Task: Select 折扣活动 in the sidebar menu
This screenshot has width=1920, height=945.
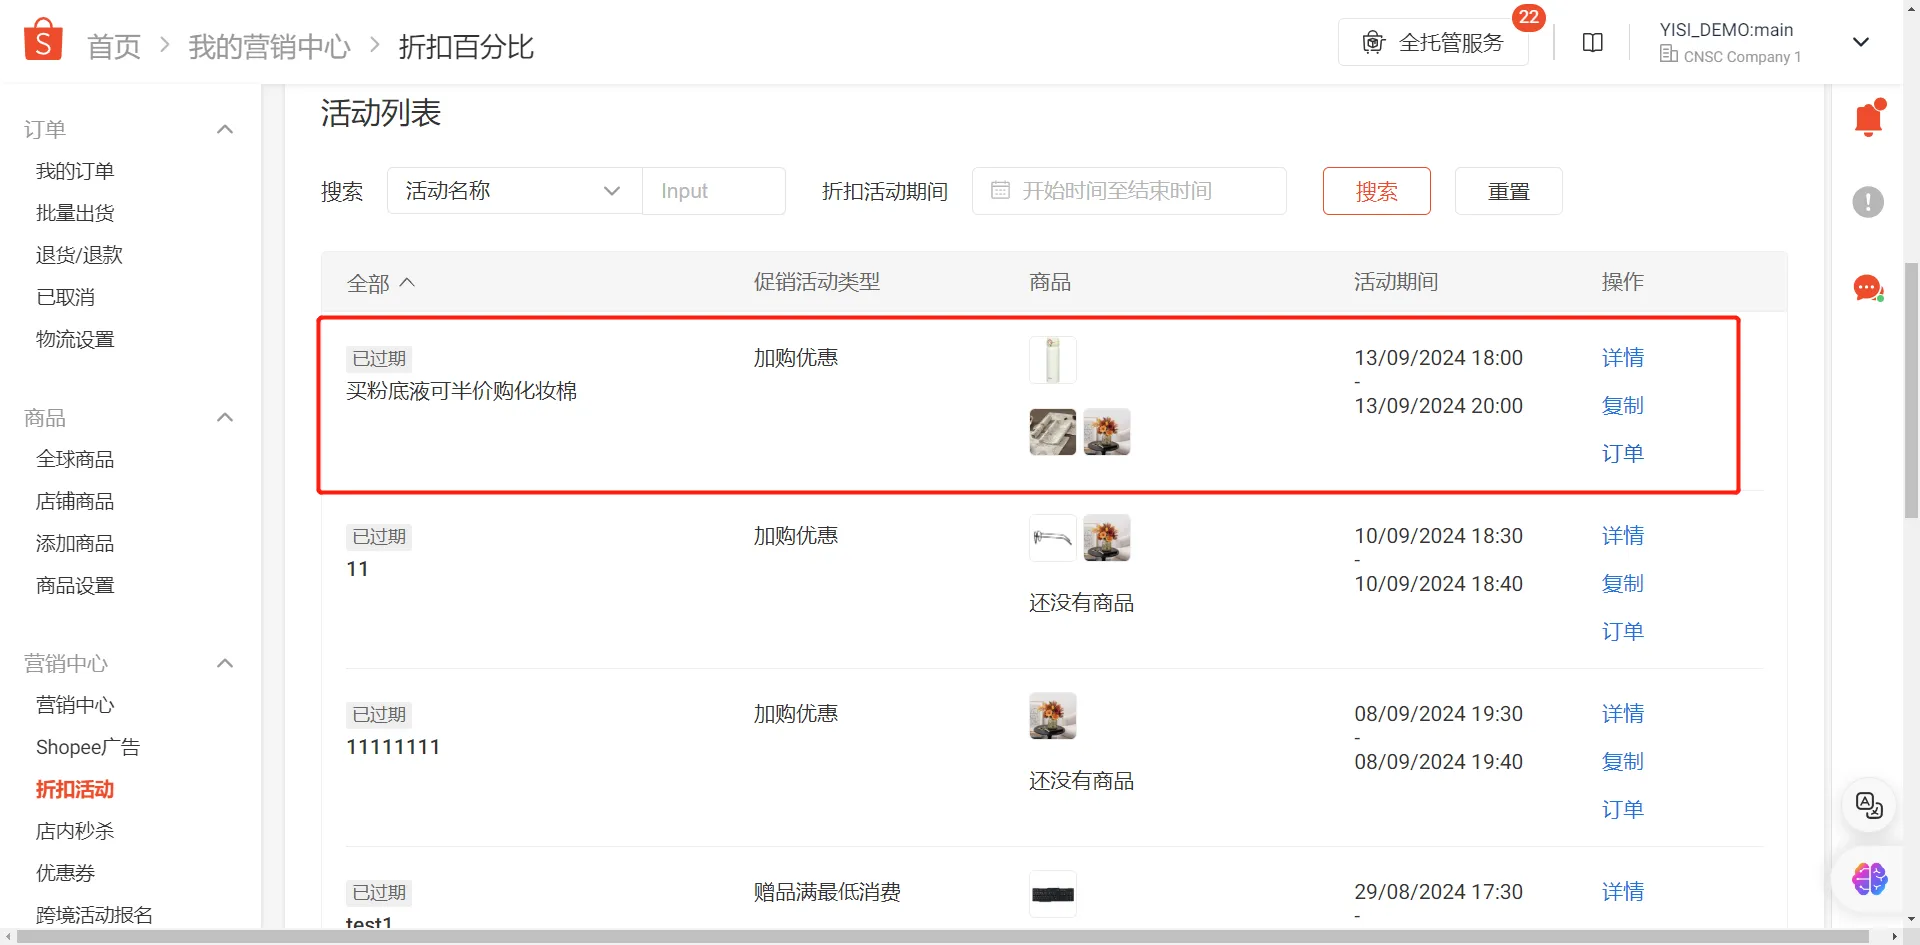Action: pyautogui.click(x=74, y=789)
